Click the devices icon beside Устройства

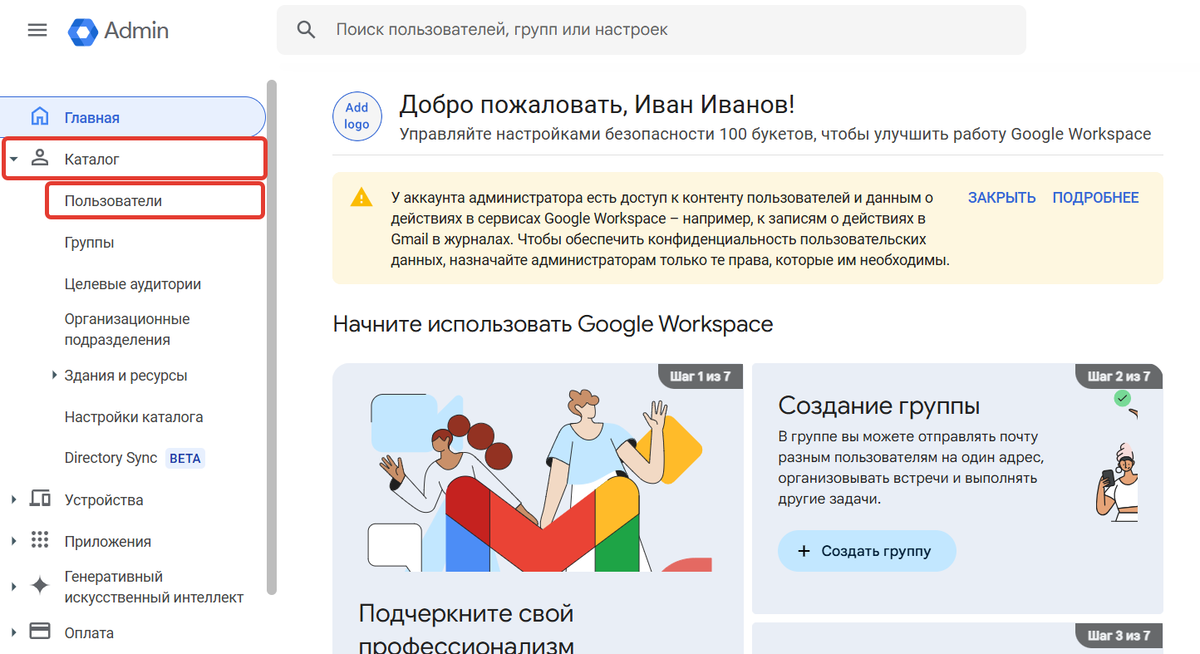(40, 499)
